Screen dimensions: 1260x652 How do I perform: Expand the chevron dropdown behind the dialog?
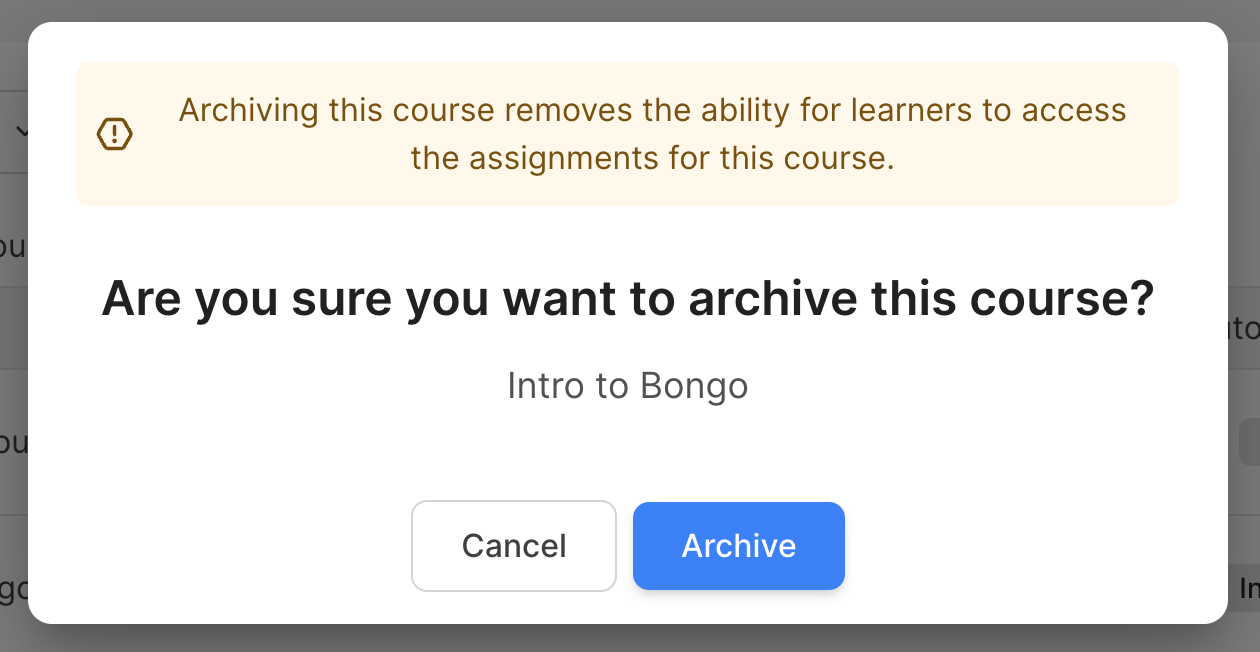[x=22, y=130]
